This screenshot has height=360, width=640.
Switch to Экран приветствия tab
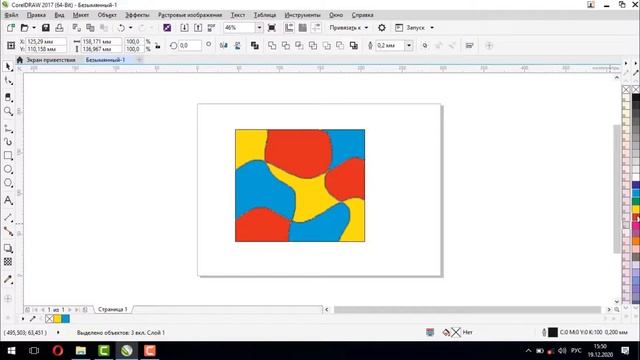46,60
